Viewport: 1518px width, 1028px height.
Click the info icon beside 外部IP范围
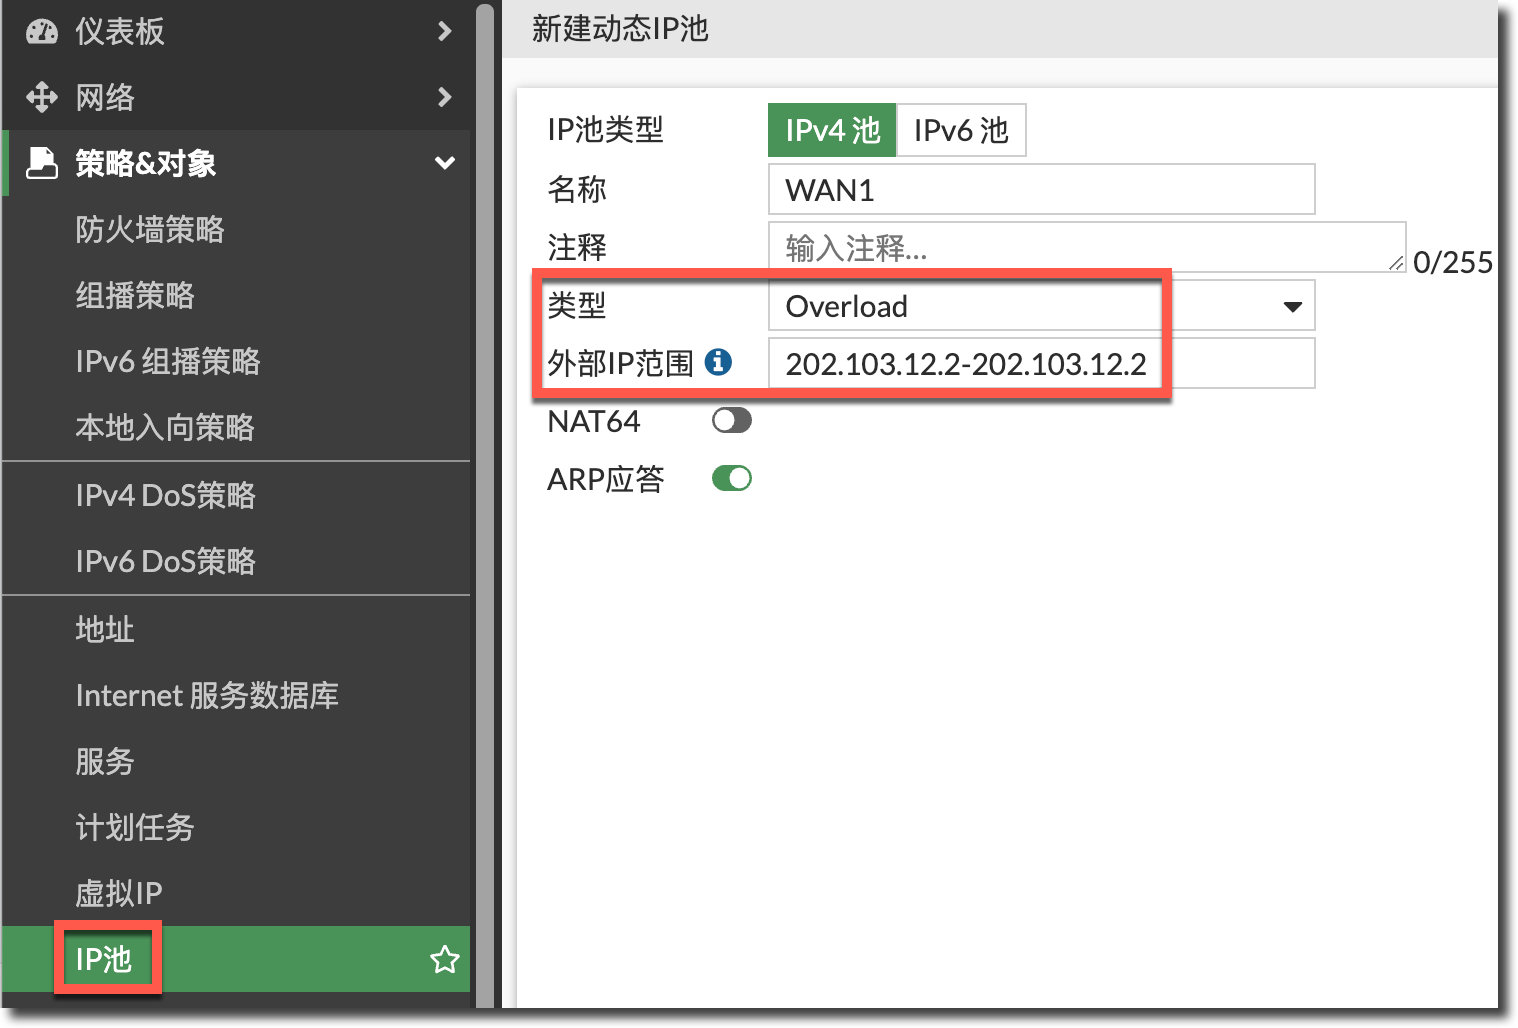tap(718, 362)
